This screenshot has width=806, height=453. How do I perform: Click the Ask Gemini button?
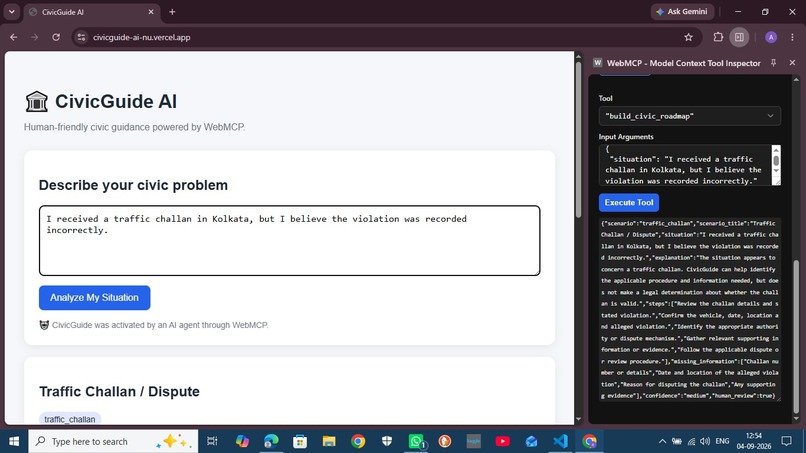click(682, 11)
